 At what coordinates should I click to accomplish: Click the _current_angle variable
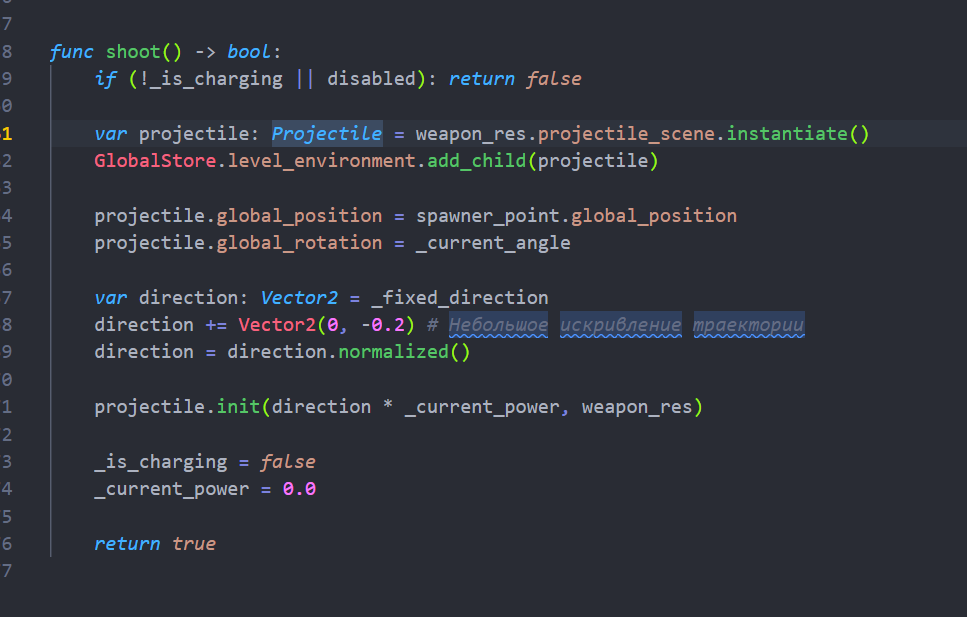[492, 242]
